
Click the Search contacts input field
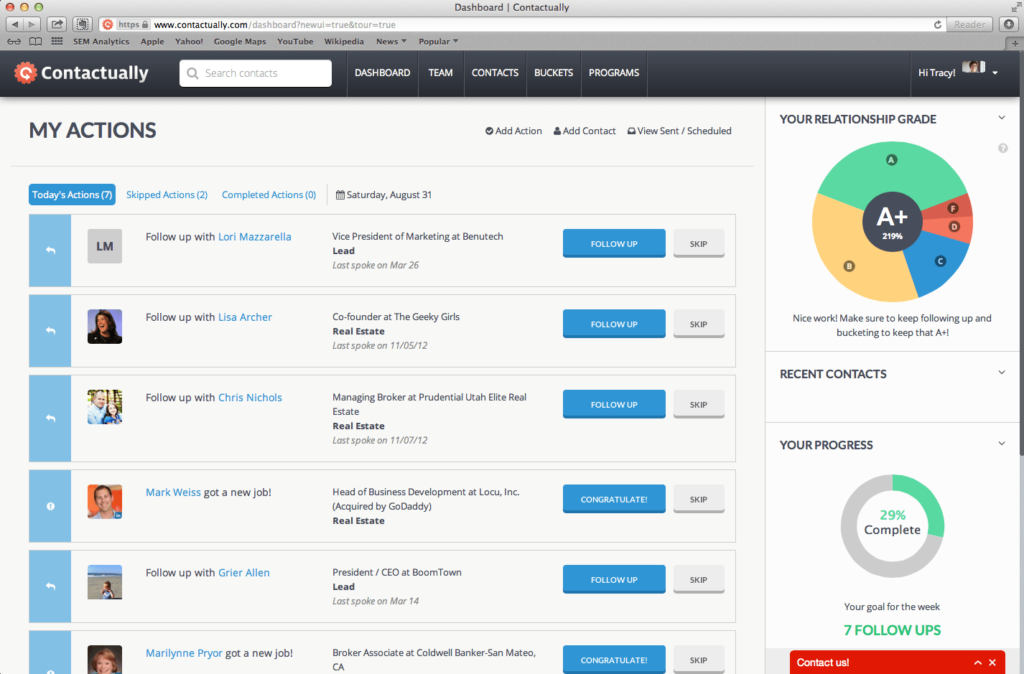255,73
